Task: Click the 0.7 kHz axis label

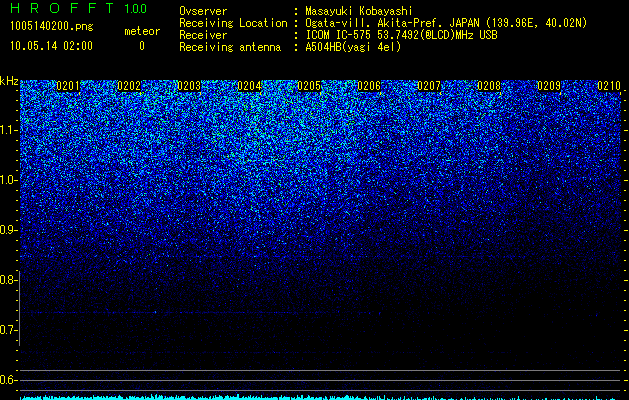Action: click(8, 330)
